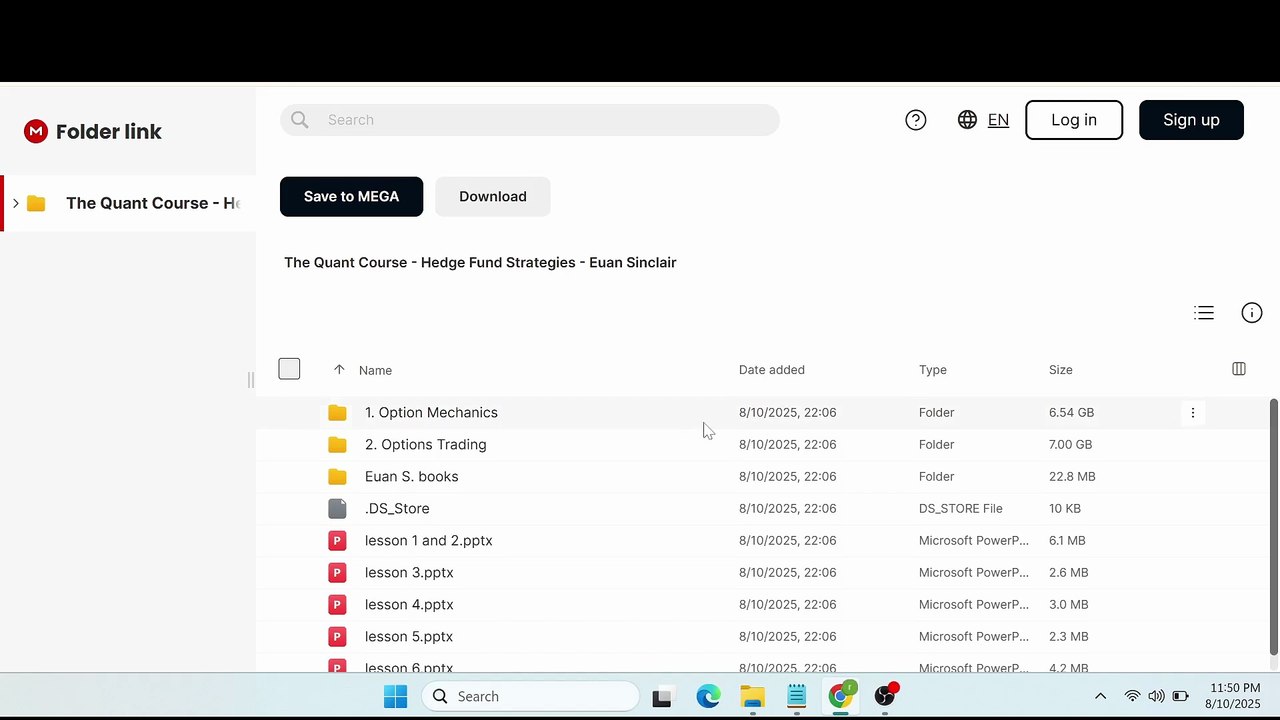Open the Windows Start menu

(396, 696)
